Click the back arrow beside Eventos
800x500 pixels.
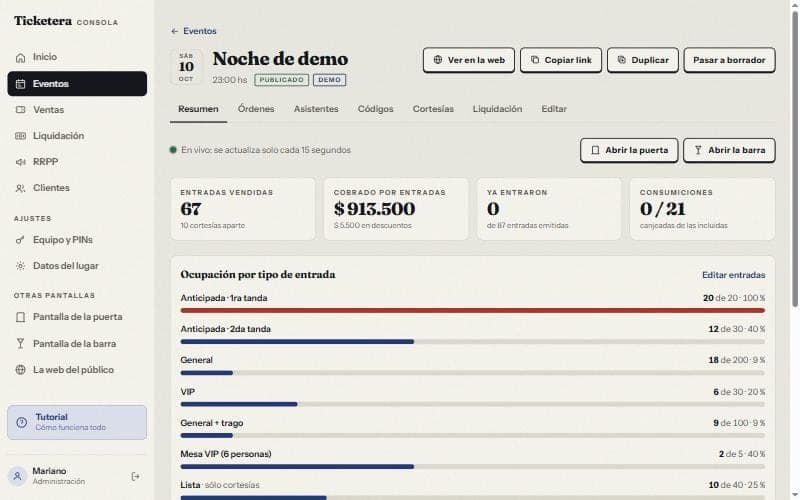[174, 31]
